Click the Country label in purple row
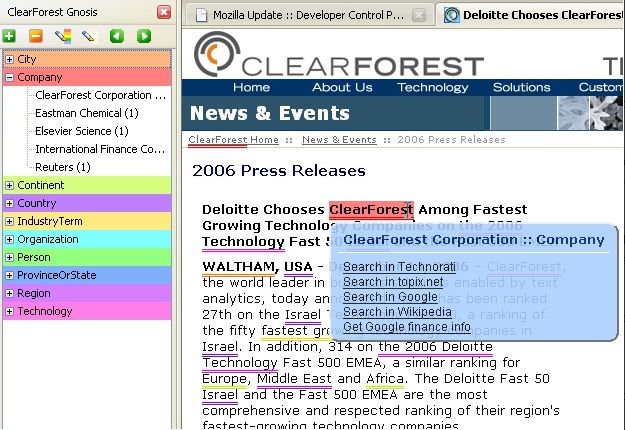This screenshot has height=430, width=625. pyautogui.click(x=37, y=203)
